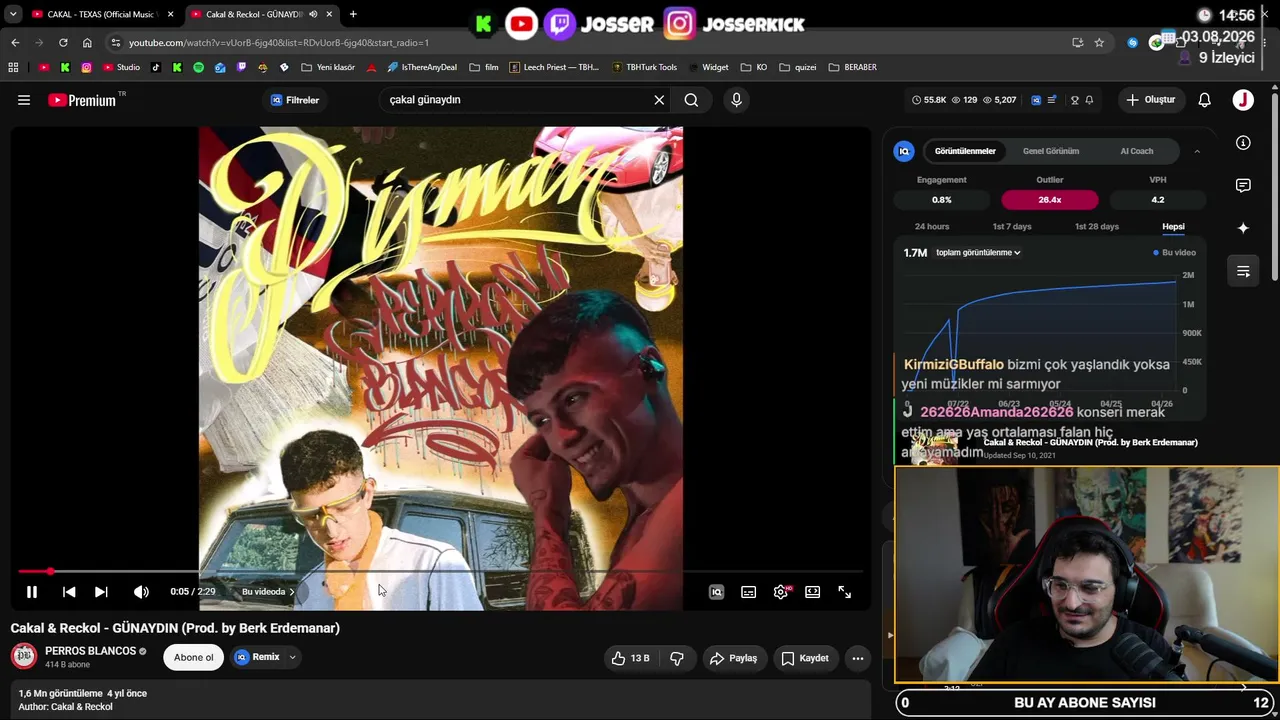Dislike the video
Image resolution: width=1280 pixels, height=720 pixels.
(677, 658)
